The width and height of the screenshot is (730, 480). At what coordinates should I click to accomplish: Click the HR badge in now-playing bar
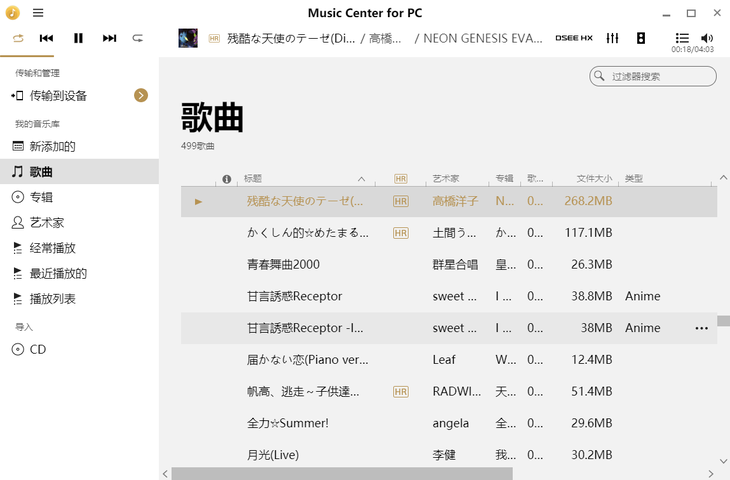pos(214,39)
